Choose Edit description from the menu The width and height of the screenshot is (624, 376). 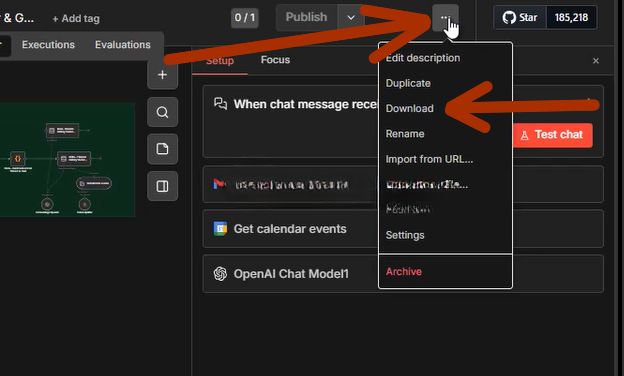[423, 58]
